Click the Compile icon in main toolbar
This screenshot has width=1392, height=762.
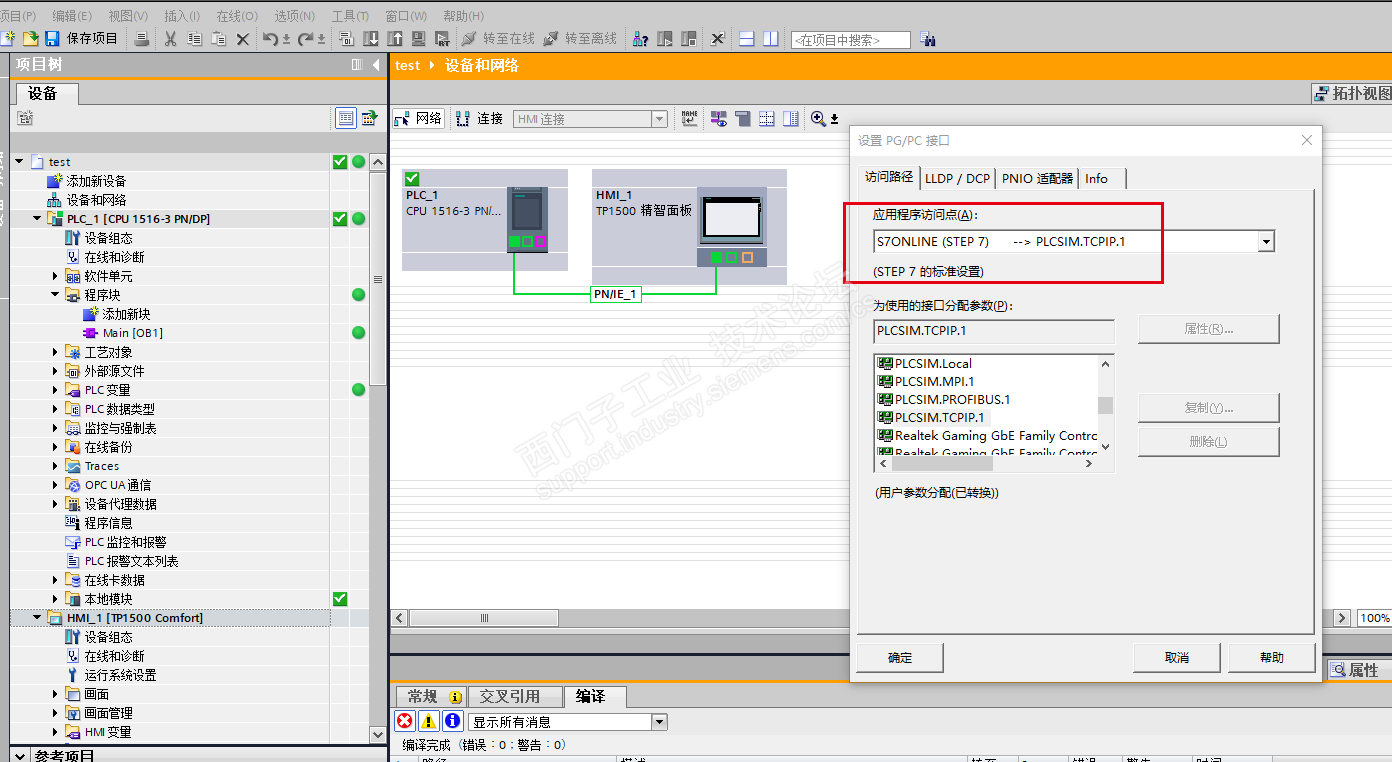point(346,39)
